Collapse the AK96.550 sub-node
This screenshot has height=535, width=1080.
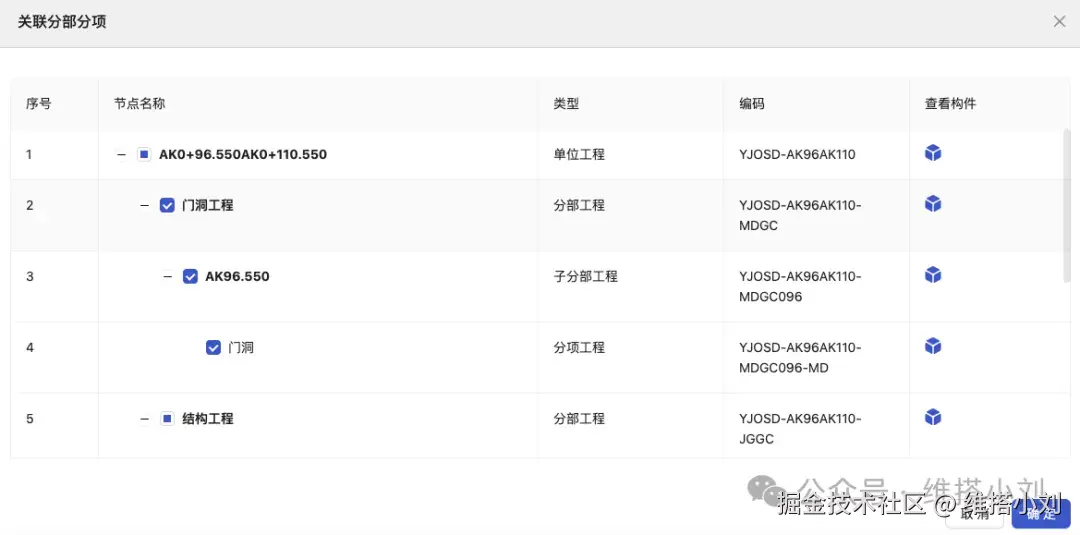click(167, 276)
